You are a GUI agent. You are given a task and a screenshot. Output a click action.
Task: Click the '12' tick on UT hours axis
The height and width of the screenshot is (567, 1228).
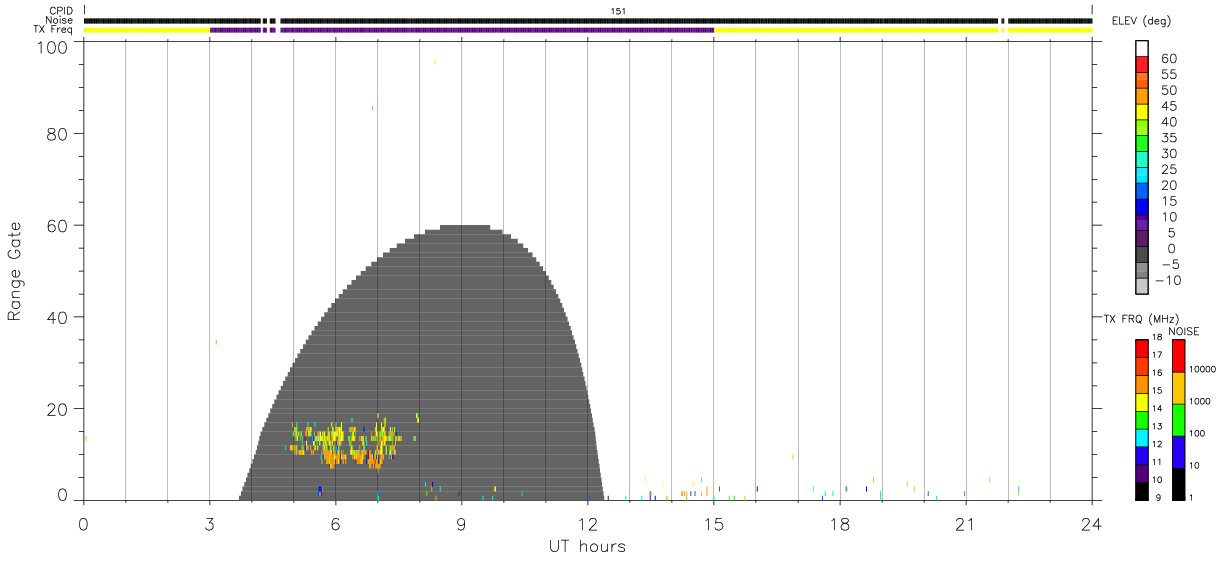point(587,524)
